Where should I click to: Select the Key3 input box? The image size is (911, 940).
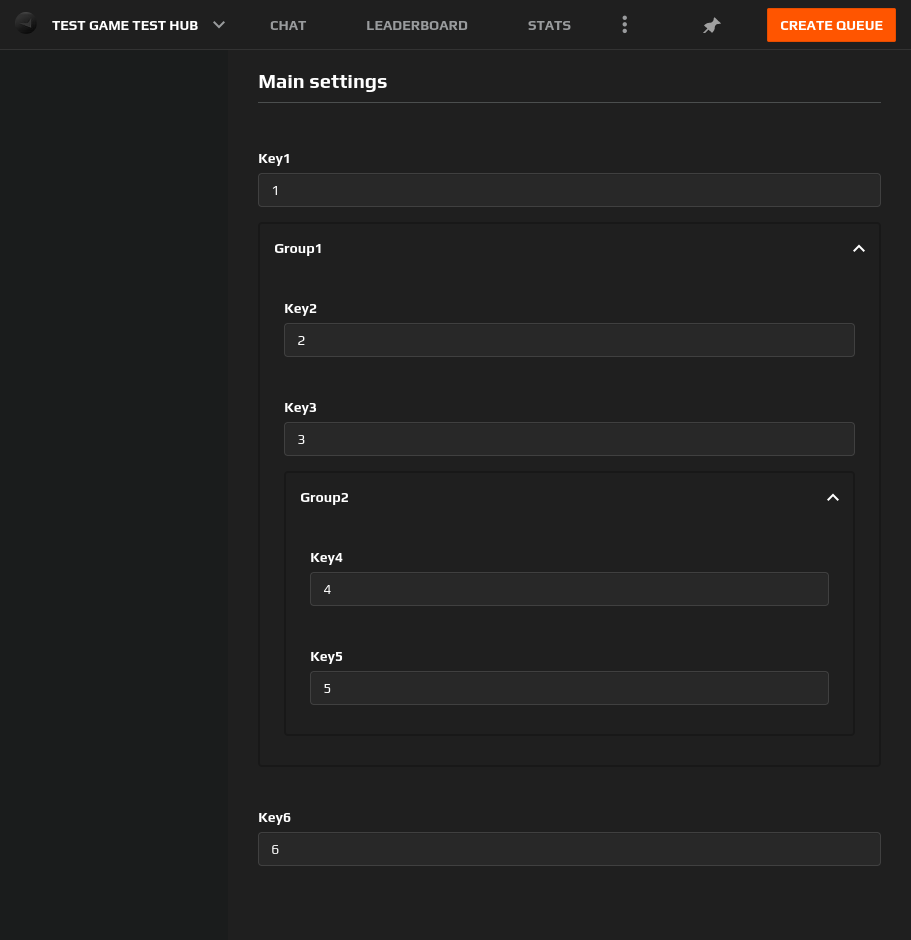[x=568, y=439]
